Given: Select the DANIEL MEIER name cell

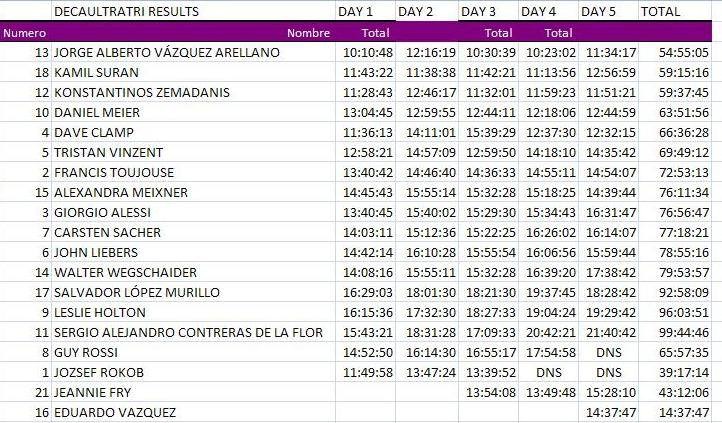Looking at the screenshot, I should pos(193,112).
